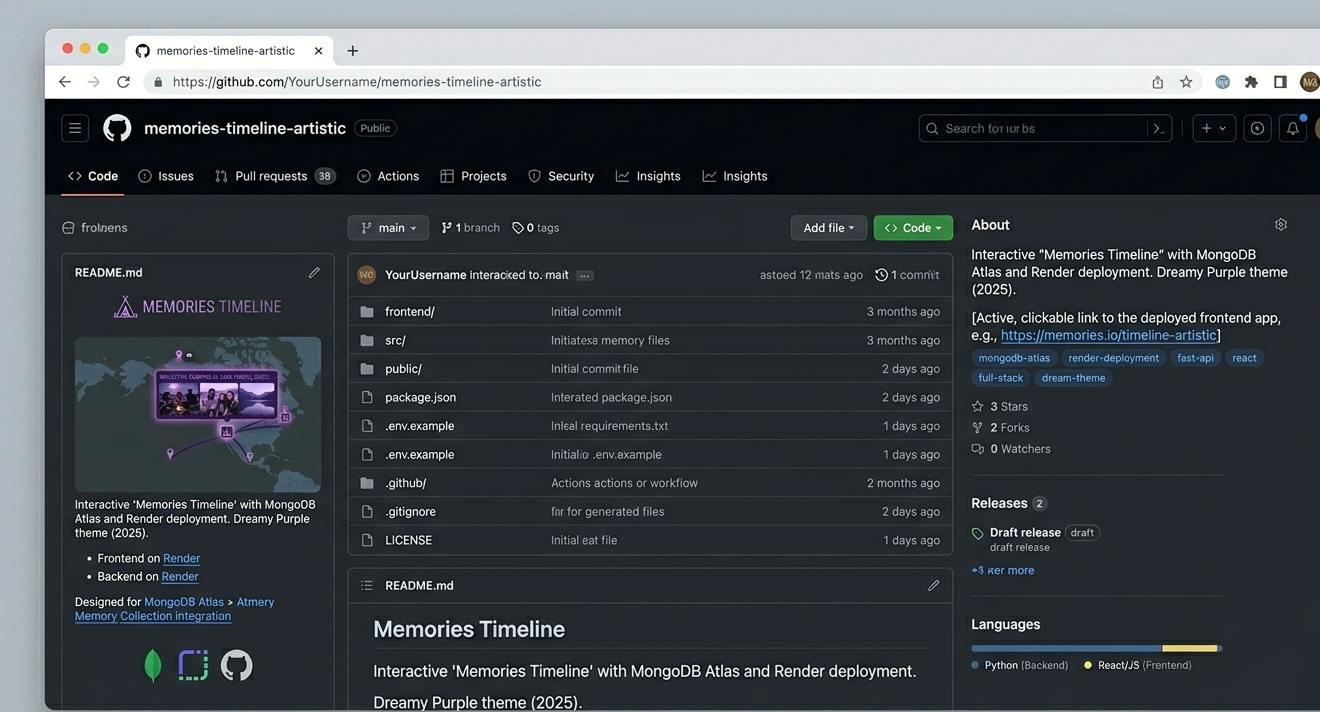Open browser extensions puzzle icon

(1251, 82)
